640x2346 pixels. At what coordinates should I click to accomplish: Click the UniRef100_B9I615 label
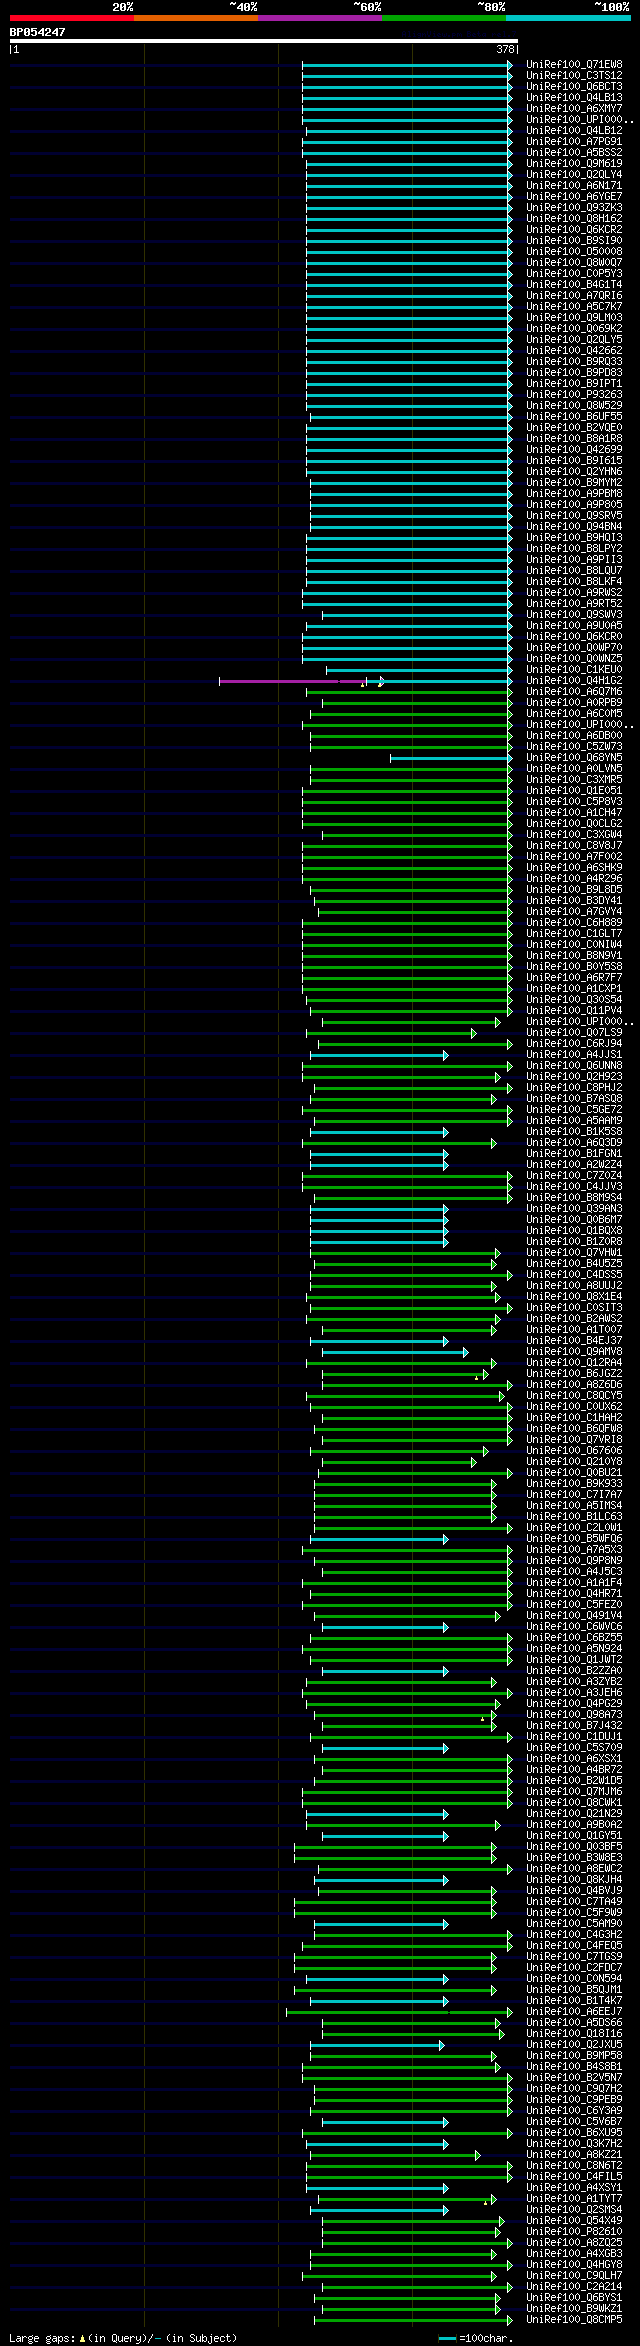tap(574, 460)
